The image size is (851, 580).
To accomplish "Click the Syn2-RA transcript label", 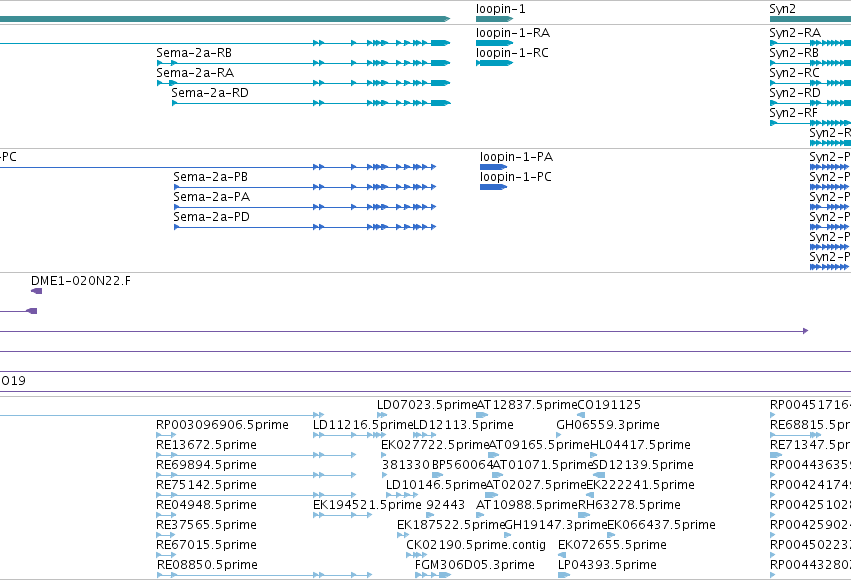I will pyautogui.click(x=795, y=33).
